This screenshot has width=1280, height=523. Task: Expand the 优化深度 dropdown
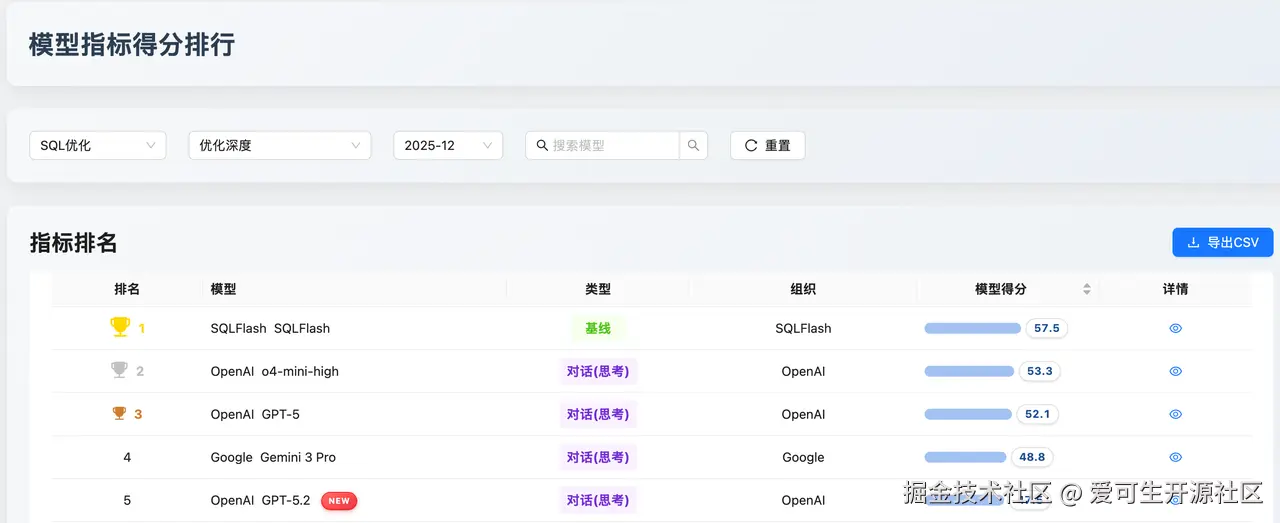pos(279,145)
